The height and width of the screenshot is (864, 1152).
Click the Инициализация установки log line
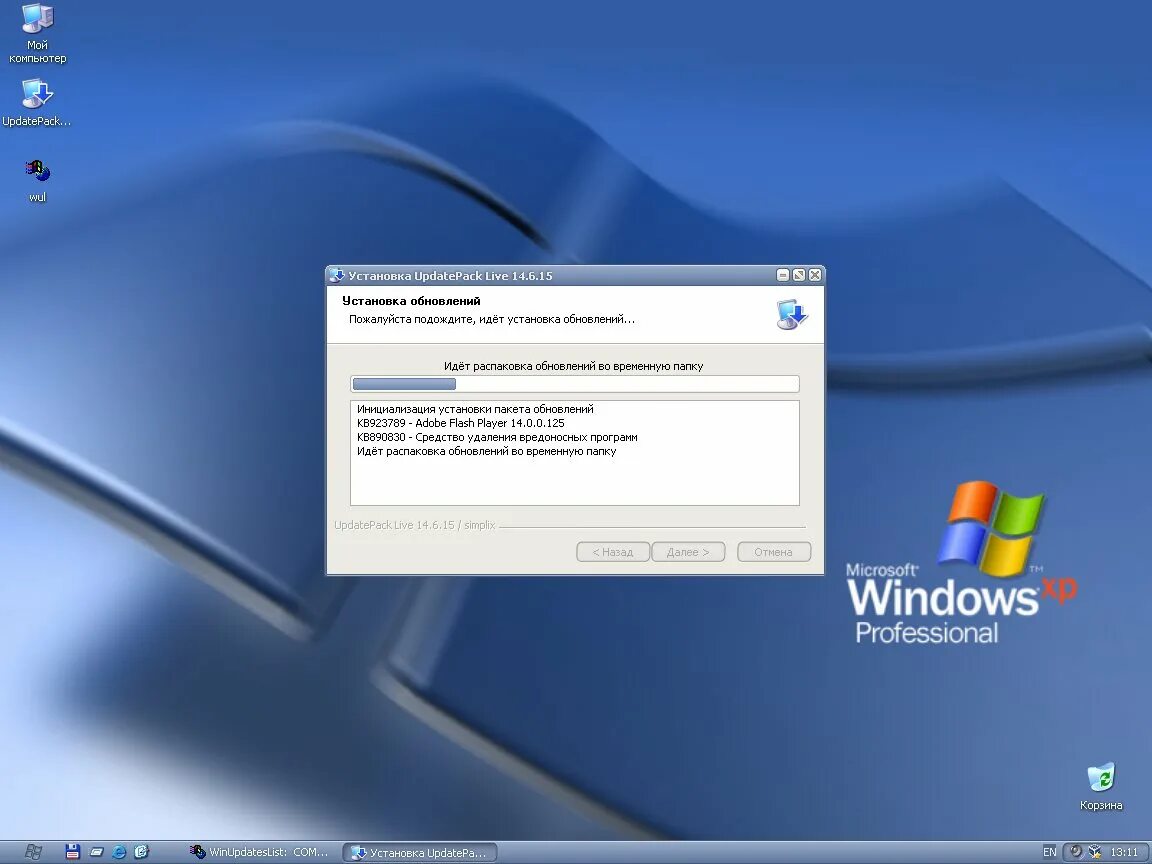[x=475, y=409]
